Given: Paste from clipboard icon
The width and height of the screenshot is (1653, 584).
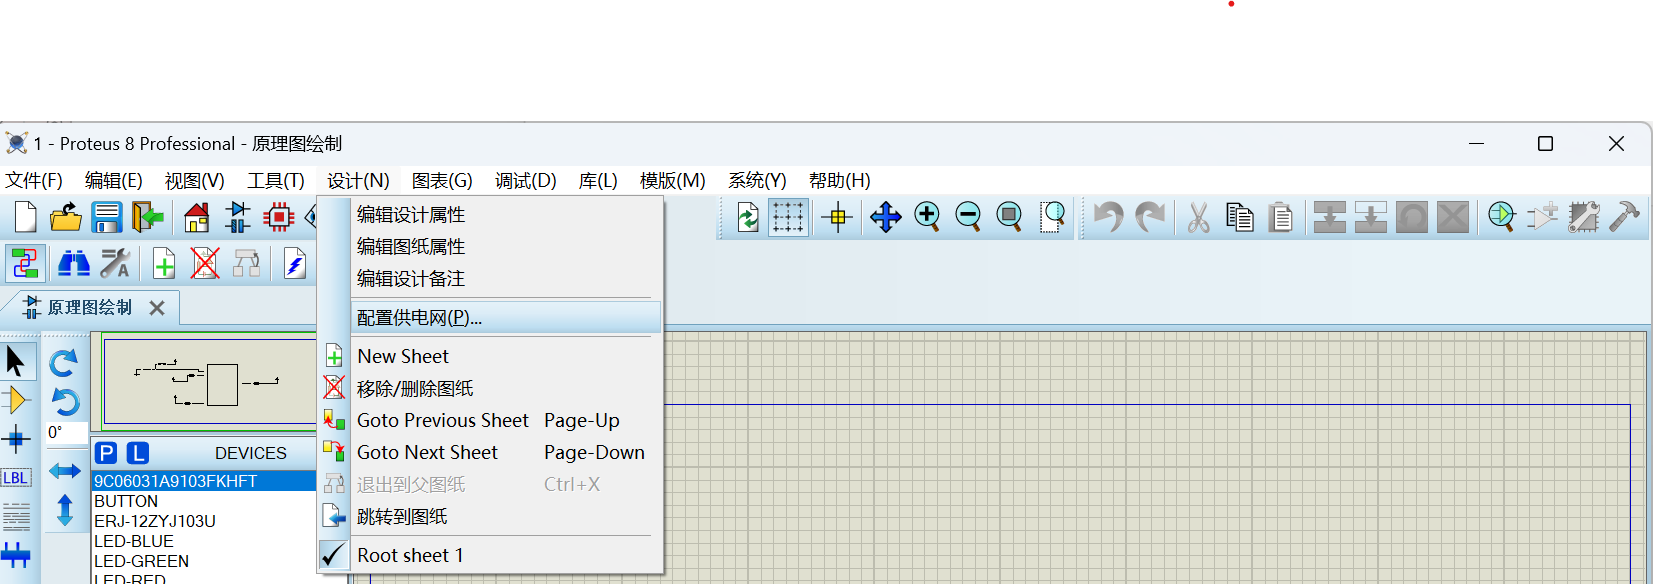Looking at the screenshot, I should click(1281, 216).
